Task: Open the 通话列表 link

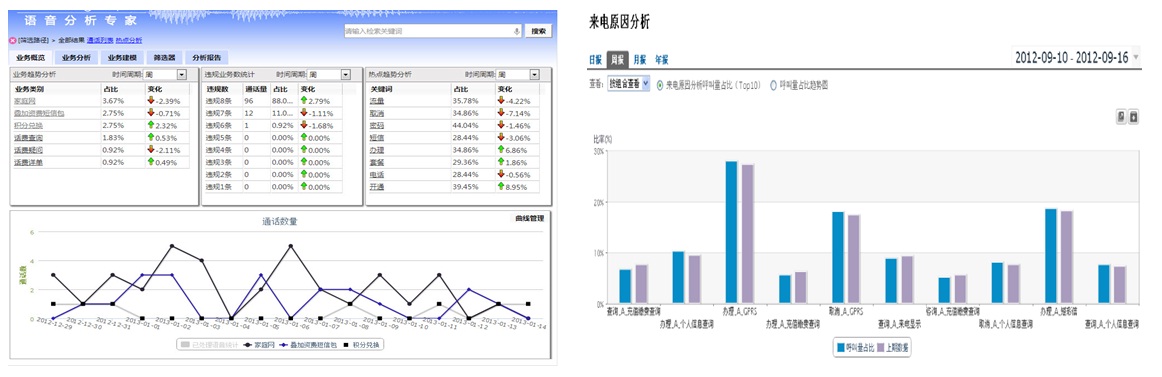Action: (99, 40)
